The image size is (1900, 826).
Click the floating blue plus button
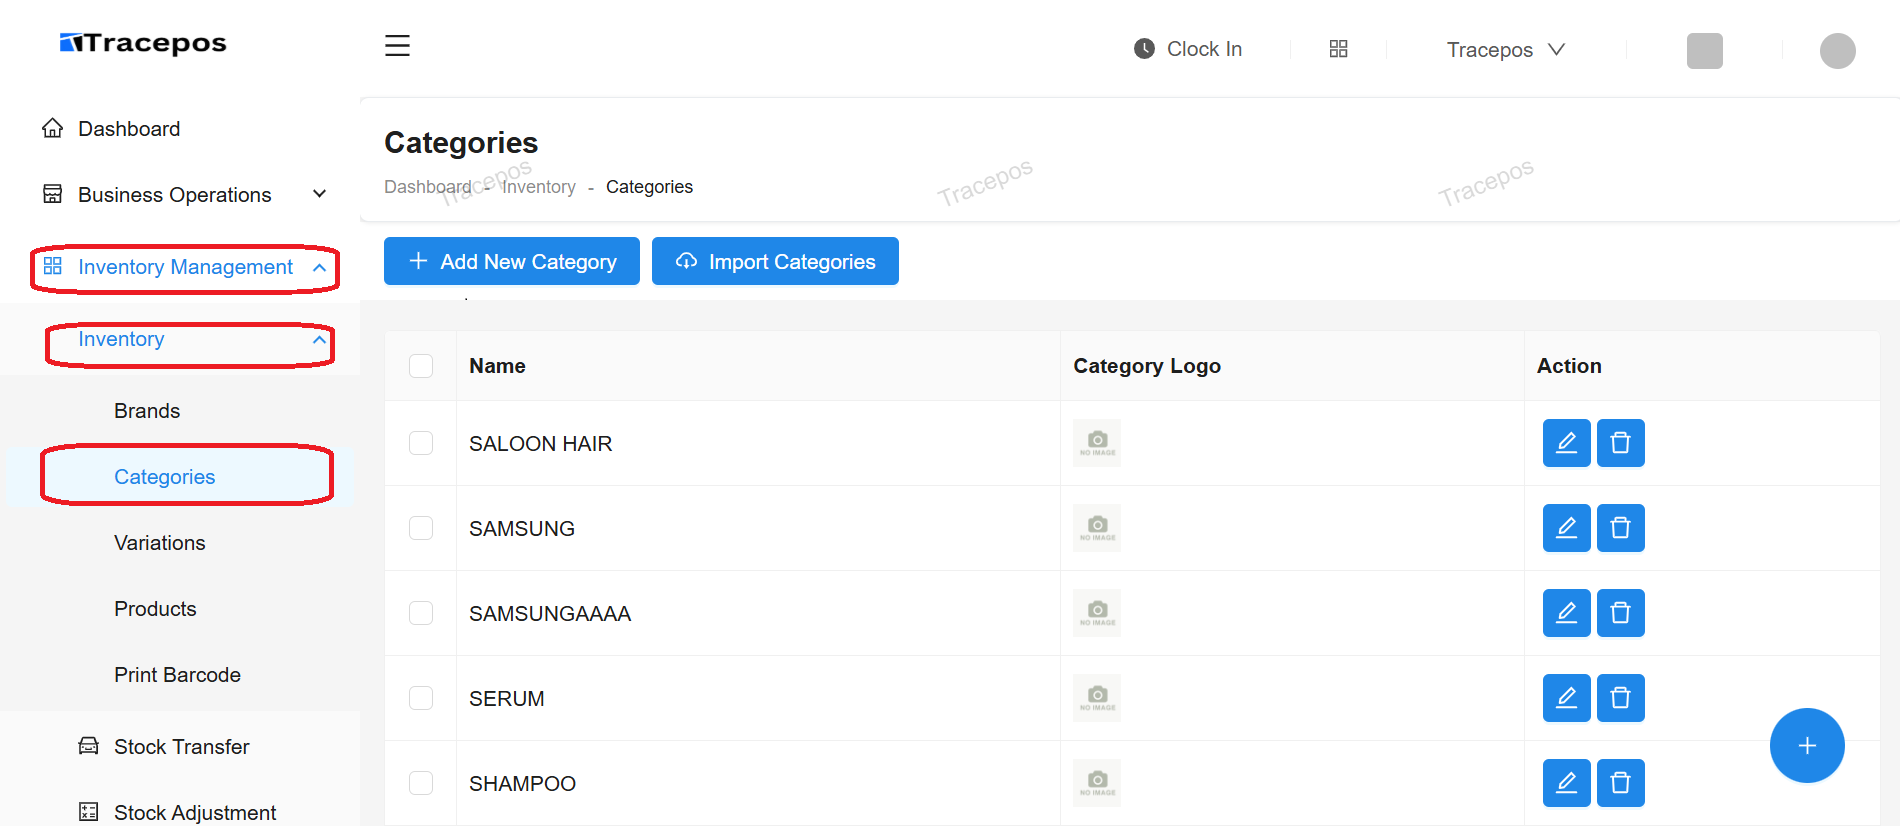click(x=1806, y=746)
